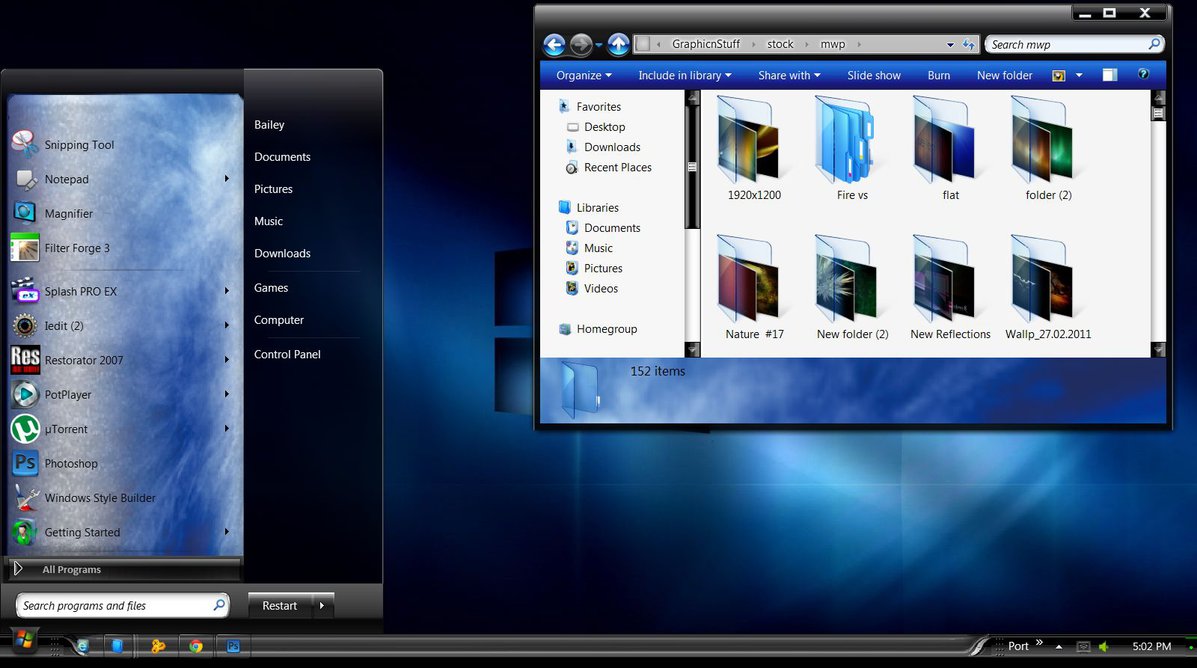1197x668 pixels.
Task: Show hidden tray icons arrow
Action: point(1059,647)
